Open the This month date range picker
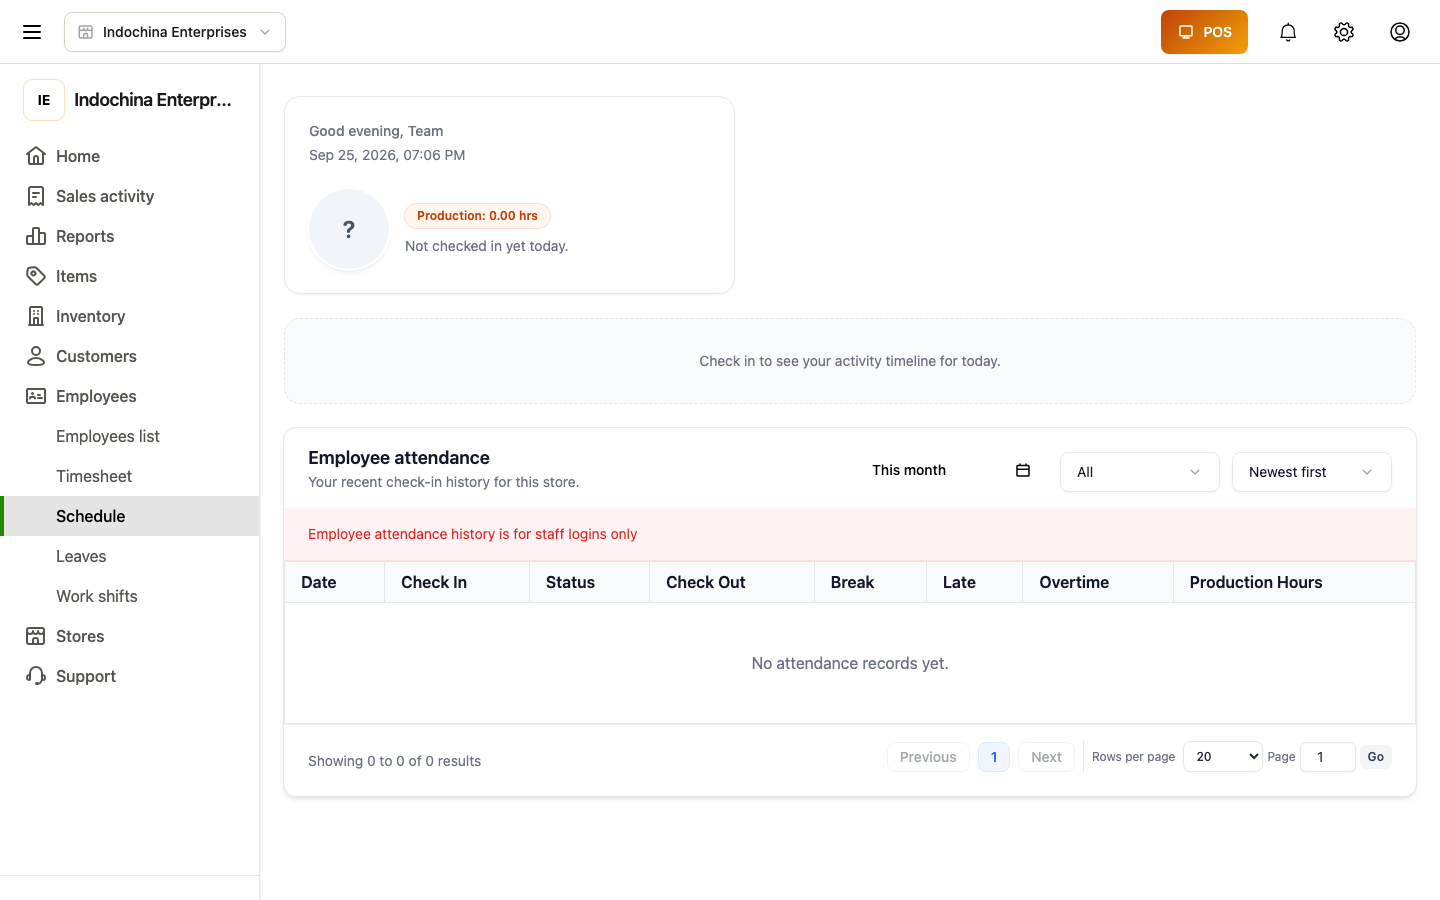Screen dimensions: 1440x900 (951, 470)
